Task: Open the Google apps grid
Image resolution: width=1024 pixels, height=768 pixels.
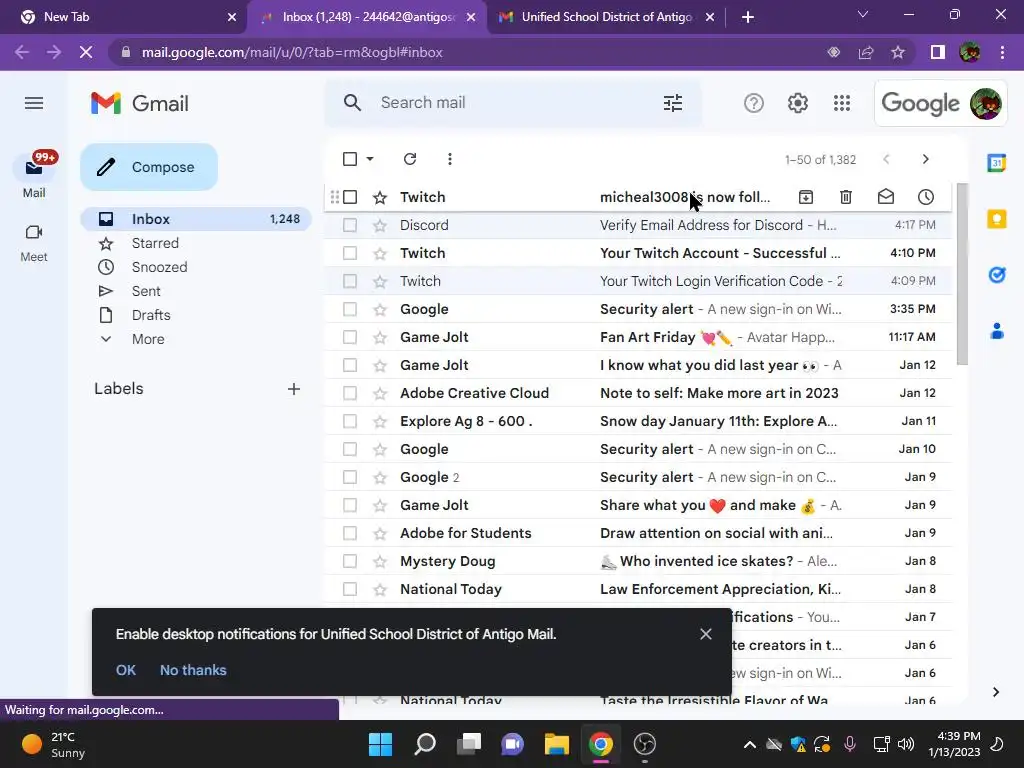Action: (x=842, y=103)
